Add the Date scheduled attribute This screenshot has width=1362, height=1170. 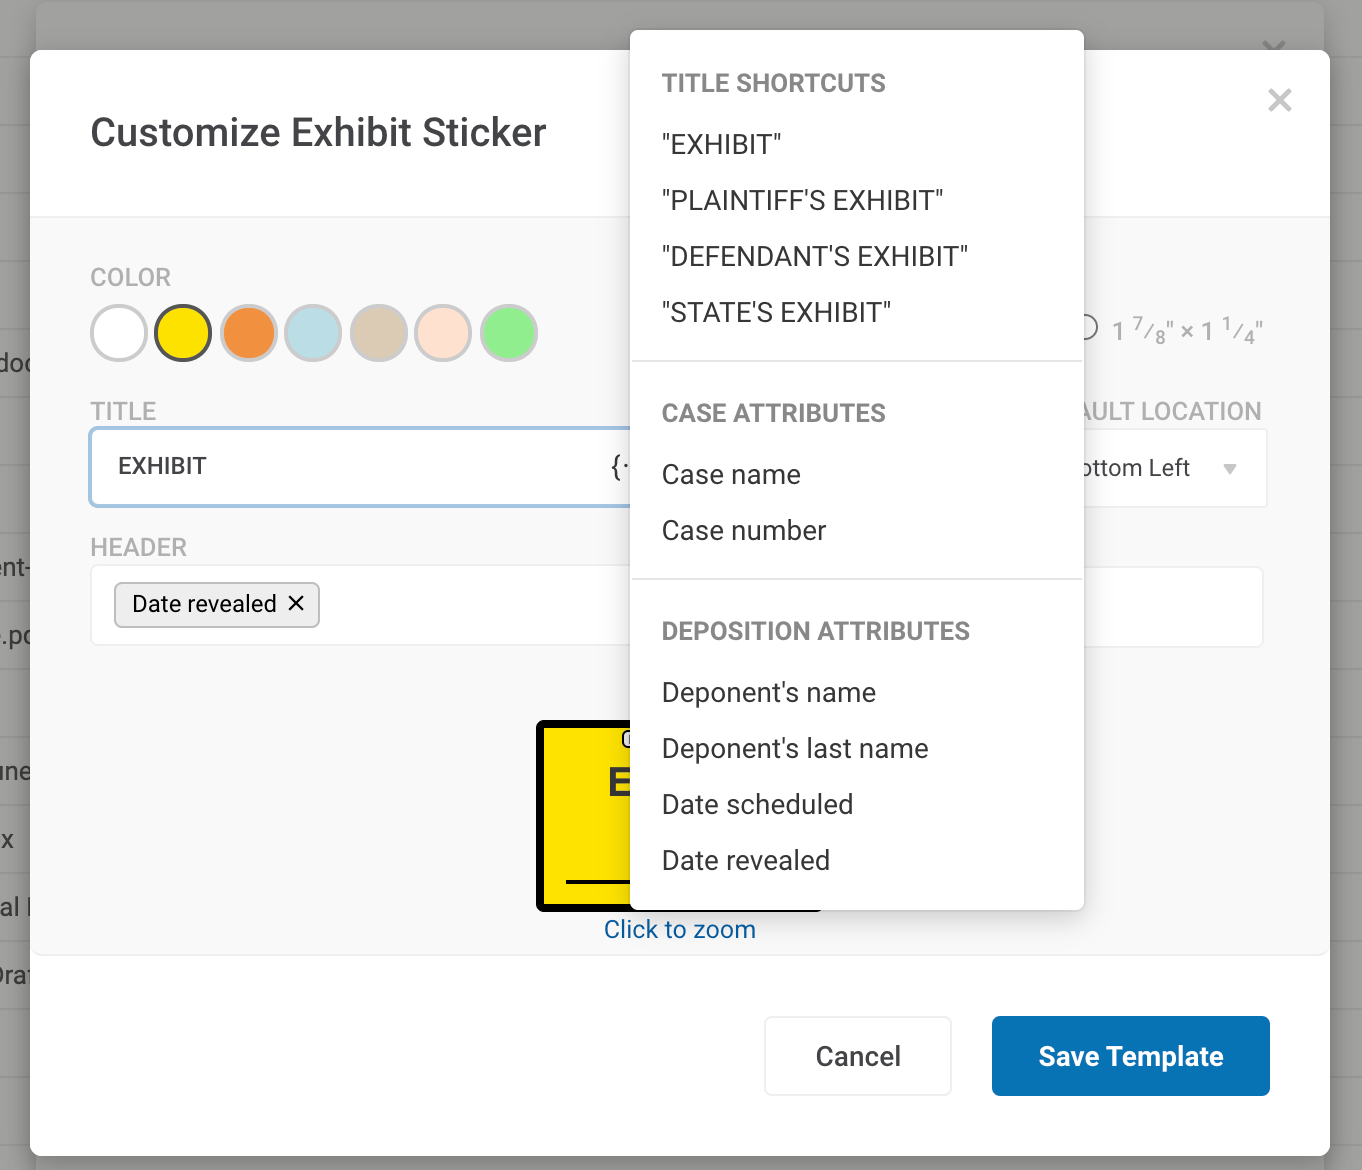(757, 805)
